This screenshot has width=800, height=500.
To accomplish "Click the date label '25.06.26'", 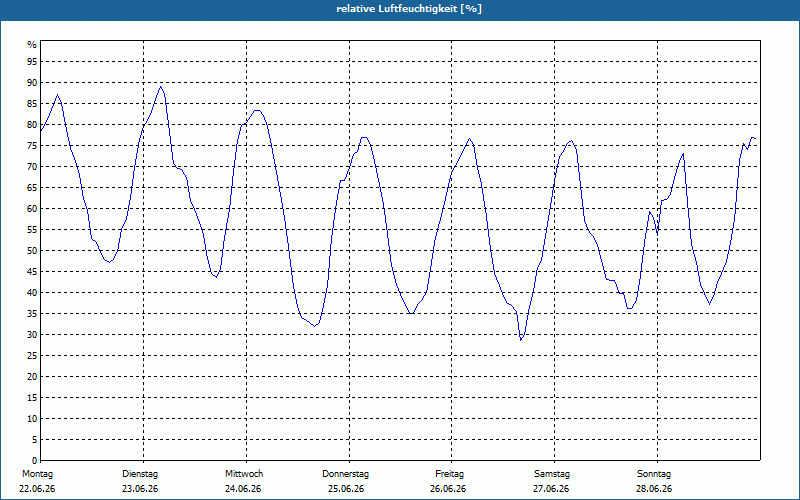I will [346, 489].
